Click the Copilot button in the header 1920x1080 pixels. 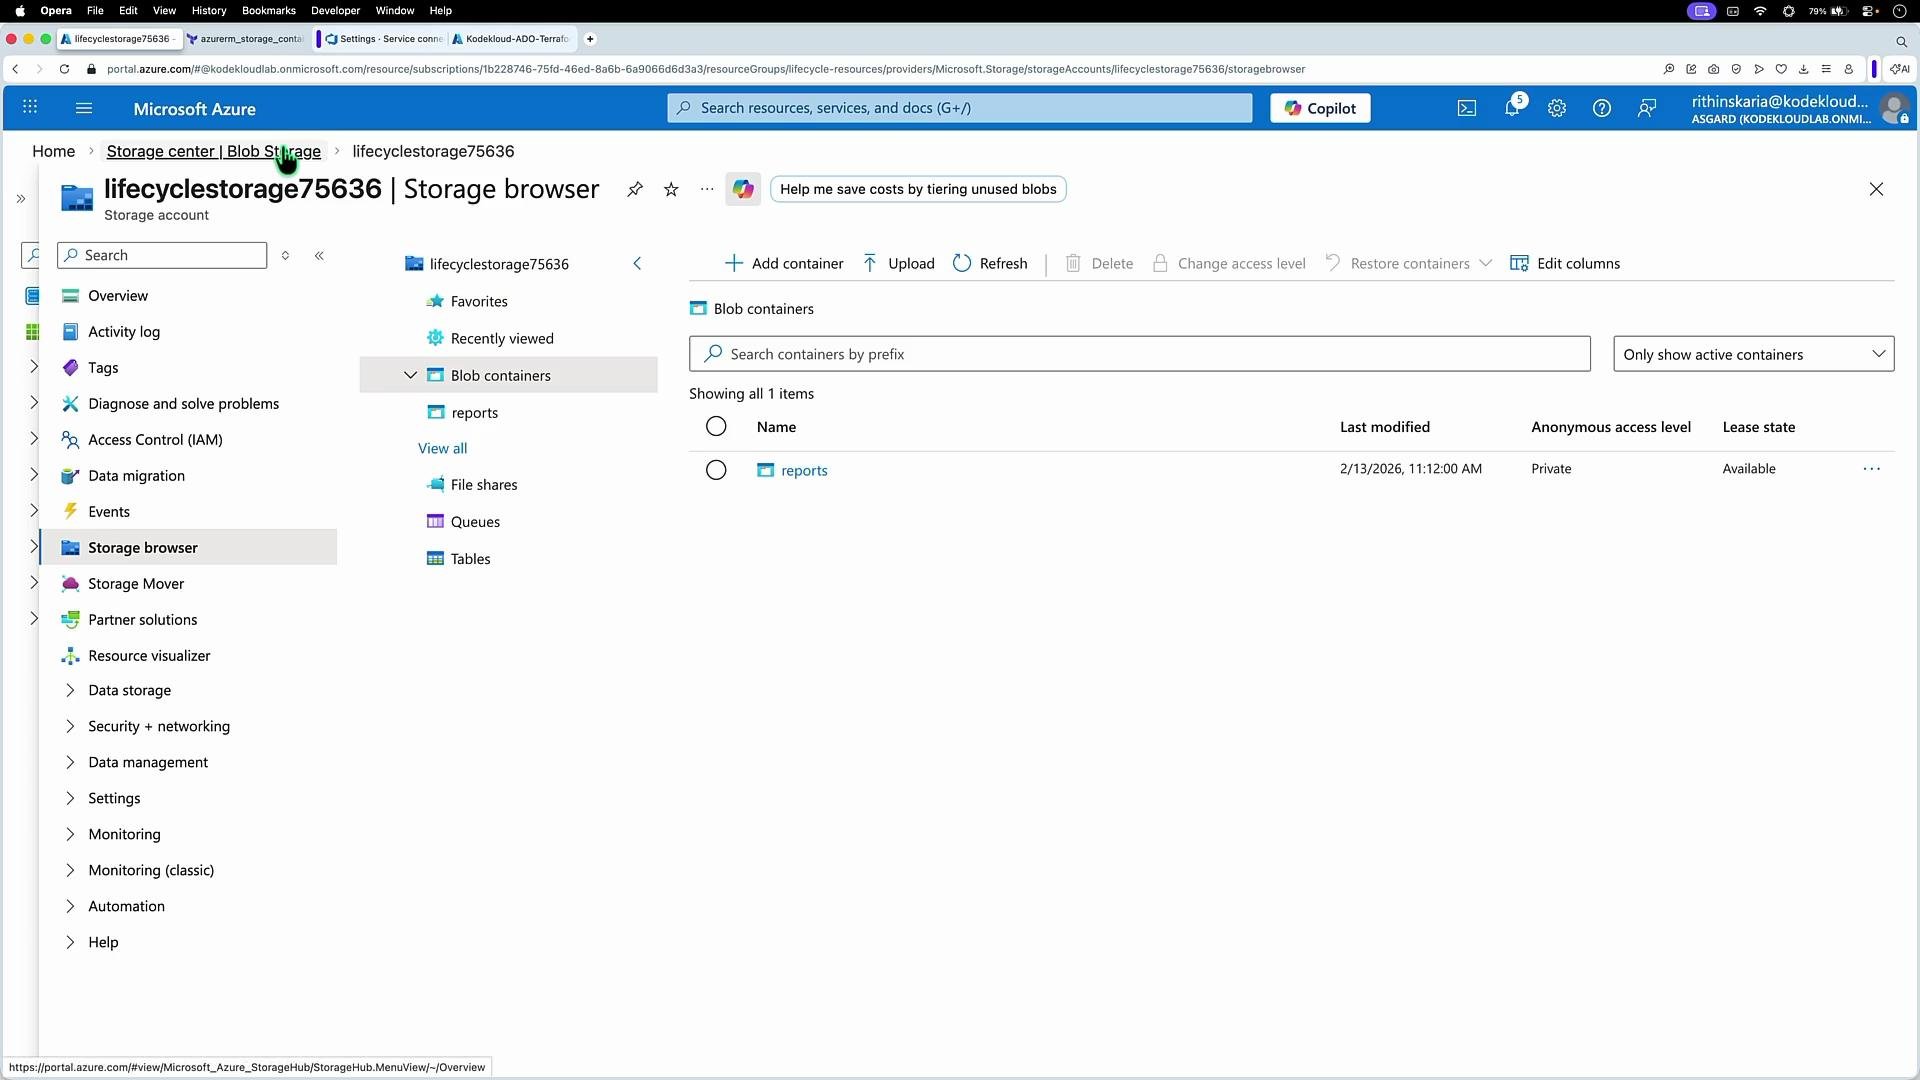[x=1320, y=108]
